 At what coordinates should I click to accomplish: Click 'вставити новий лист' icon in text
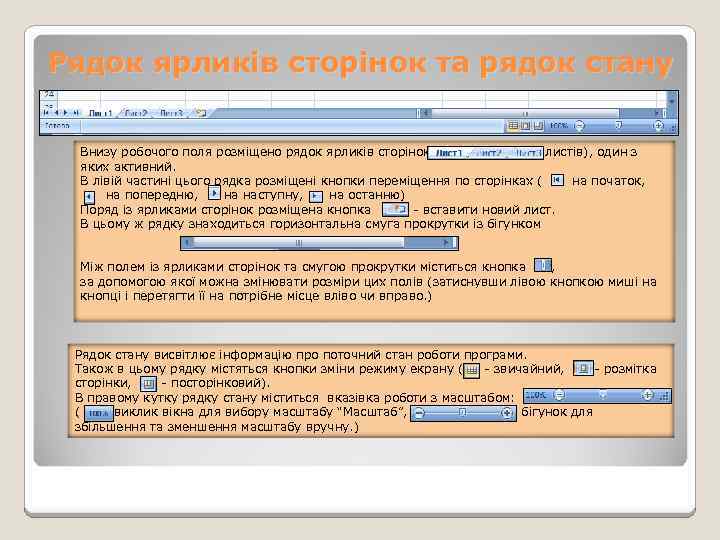395,210
